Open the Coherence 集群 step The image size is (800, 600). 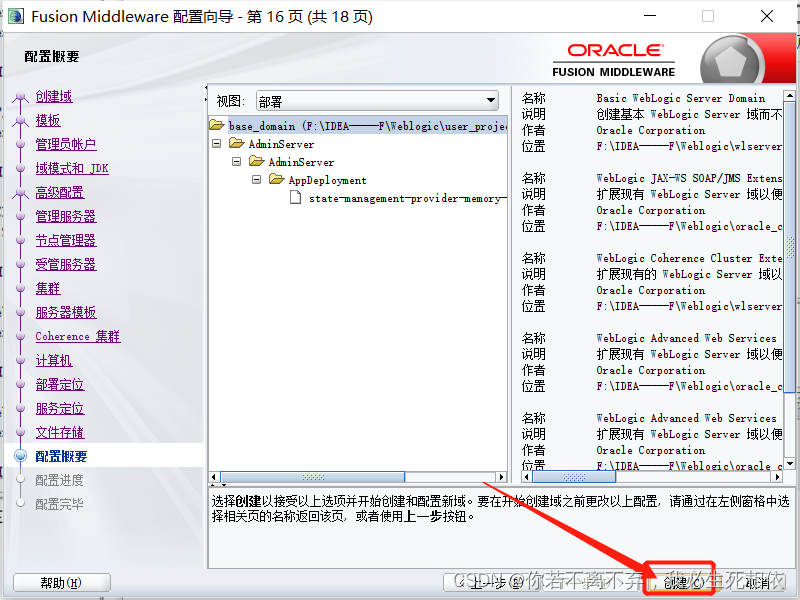[x=78, y=336]
